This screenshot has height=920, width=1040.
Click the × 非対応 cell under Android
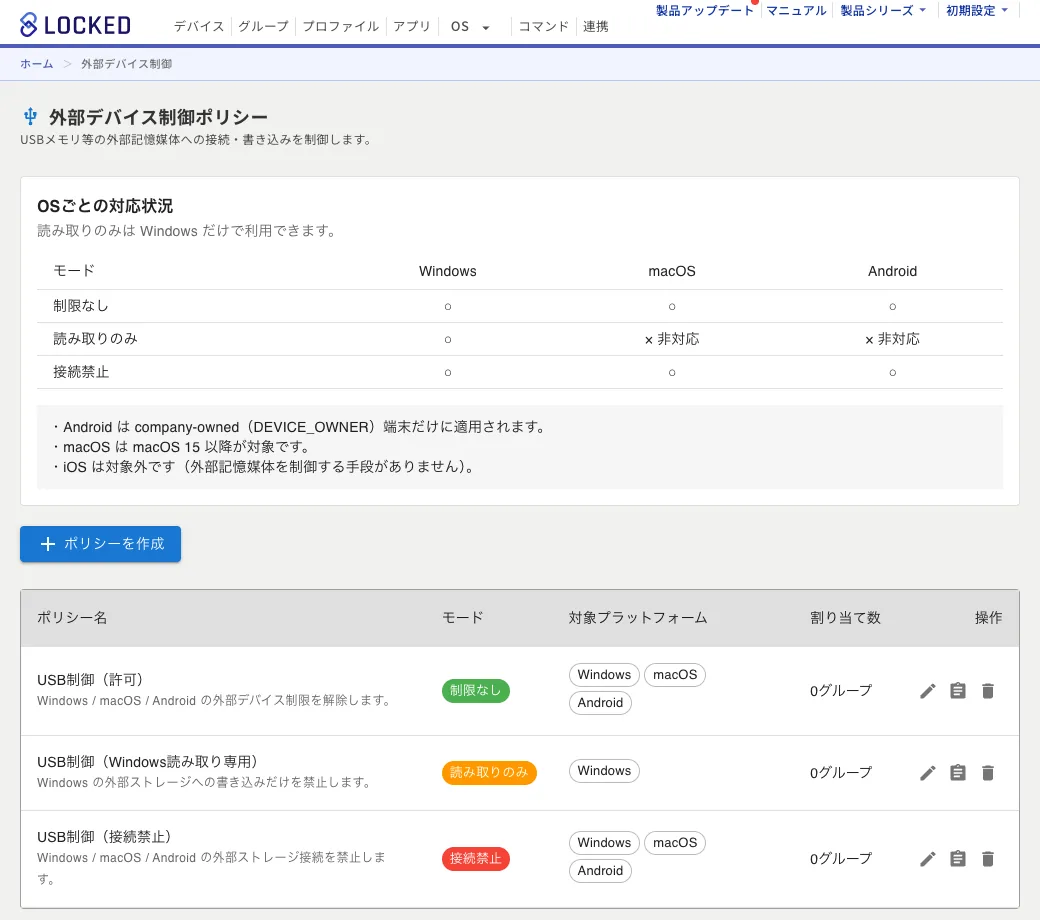point(892,339)
